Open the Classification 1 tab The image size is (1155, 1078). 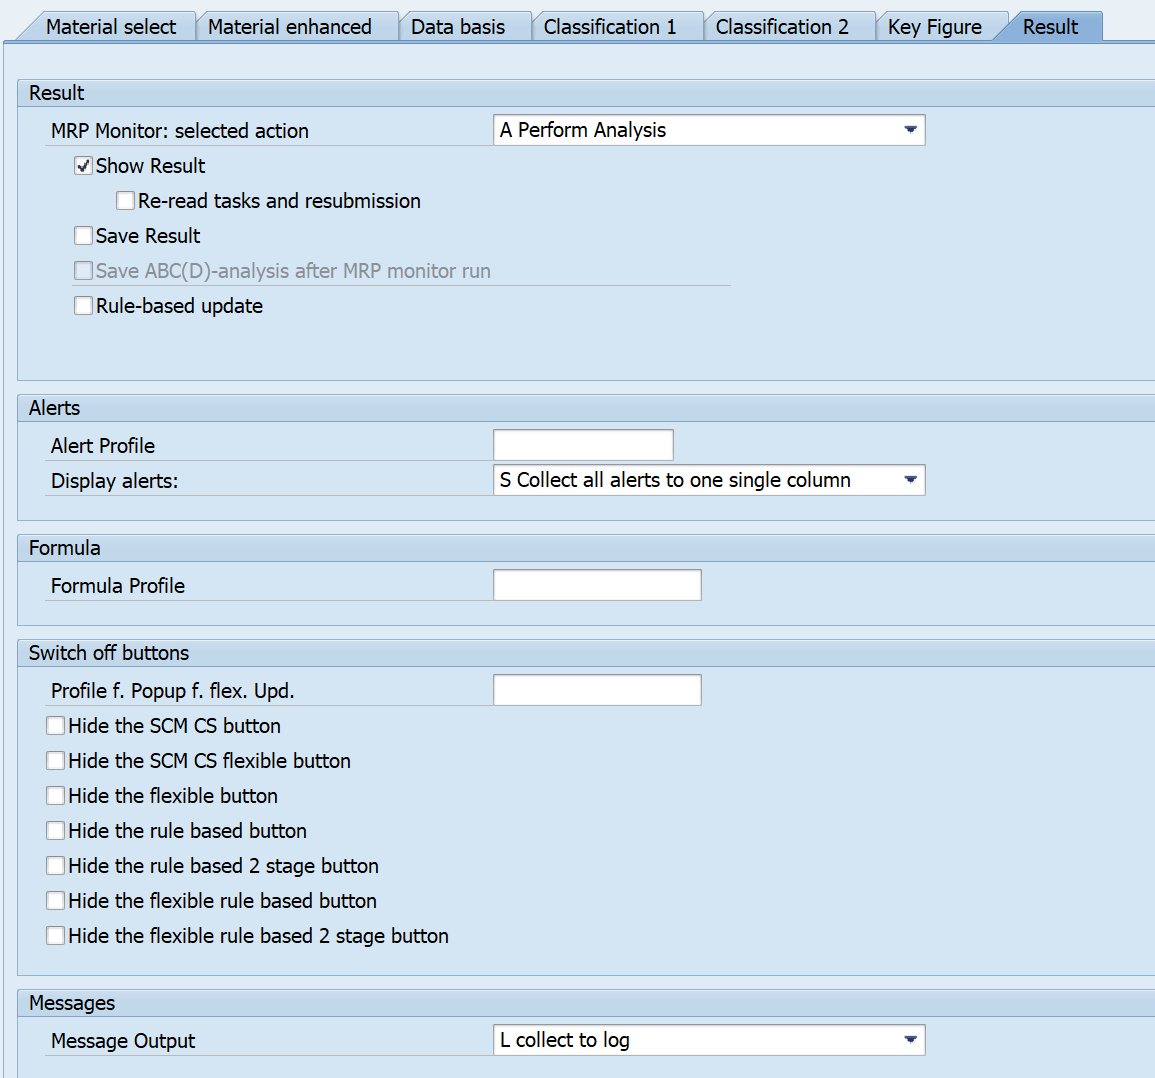[609, 27]
